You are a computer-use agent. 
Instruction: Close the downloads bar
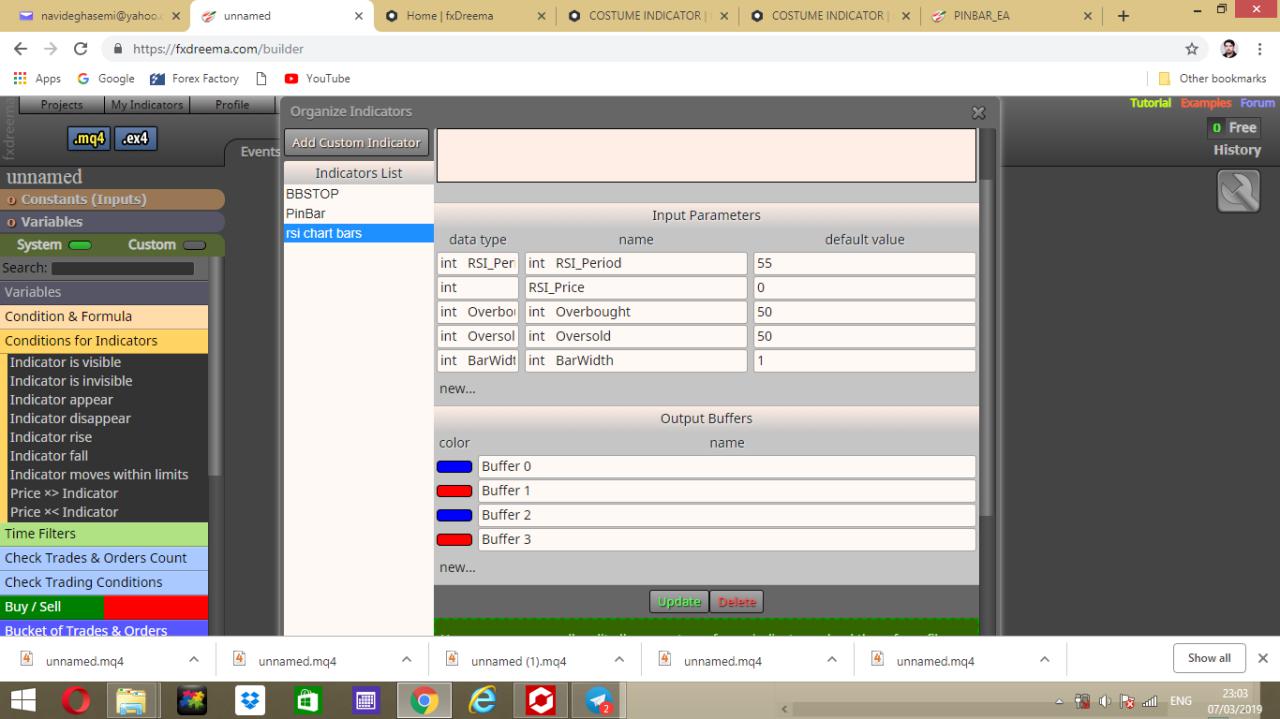pos(1262,658)
